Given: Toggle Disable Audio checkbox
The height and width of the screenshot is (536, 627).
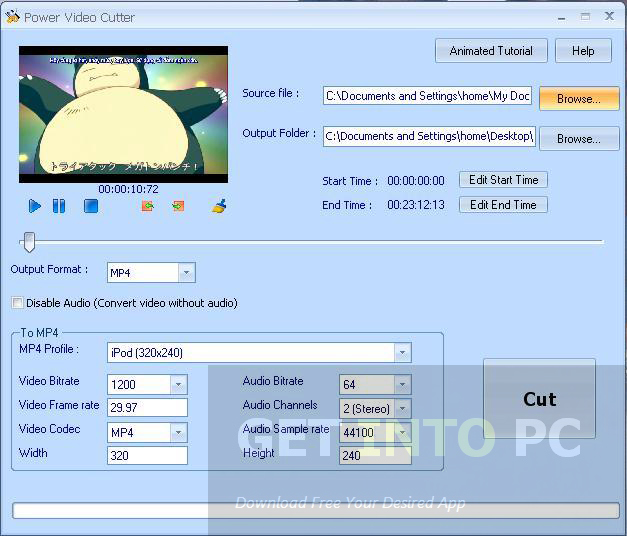Looking at the screenshot, I should (17, 303).
